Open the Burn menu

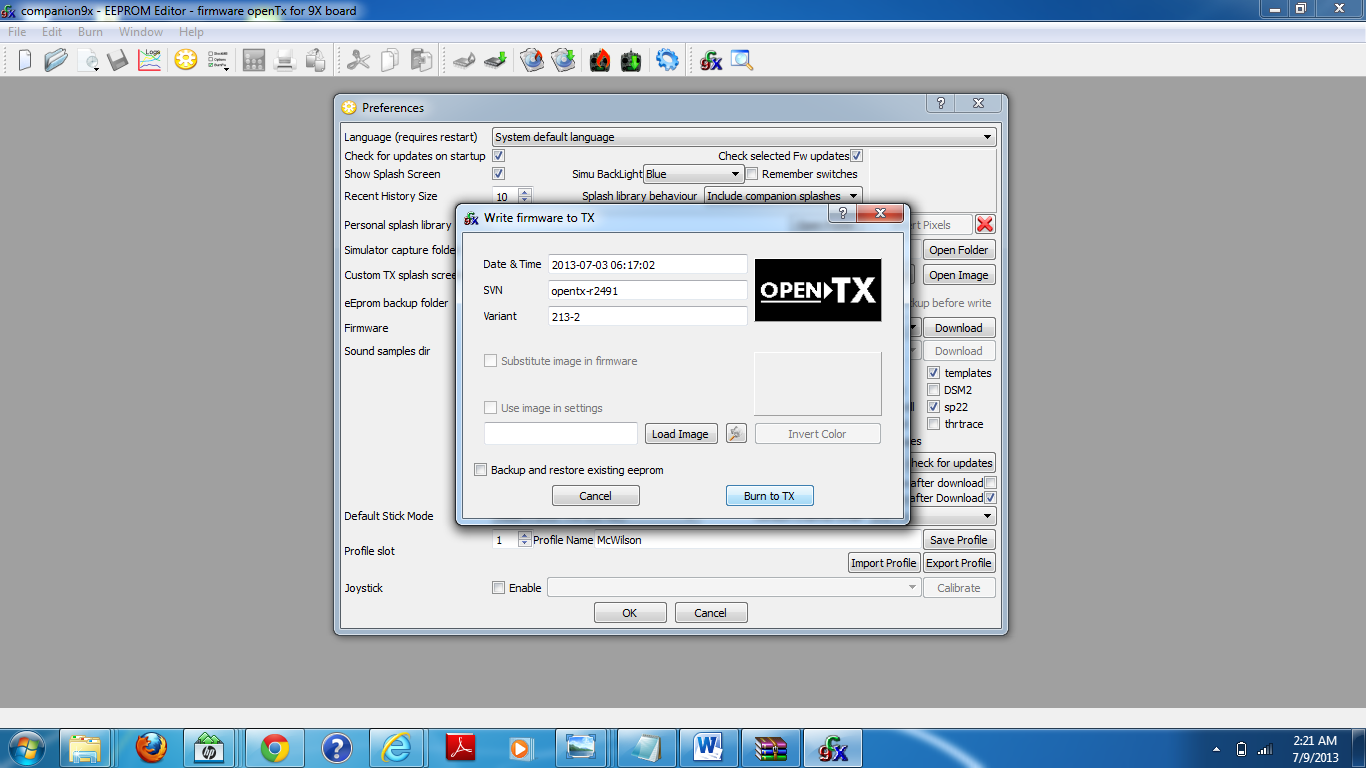click(90, 32)
